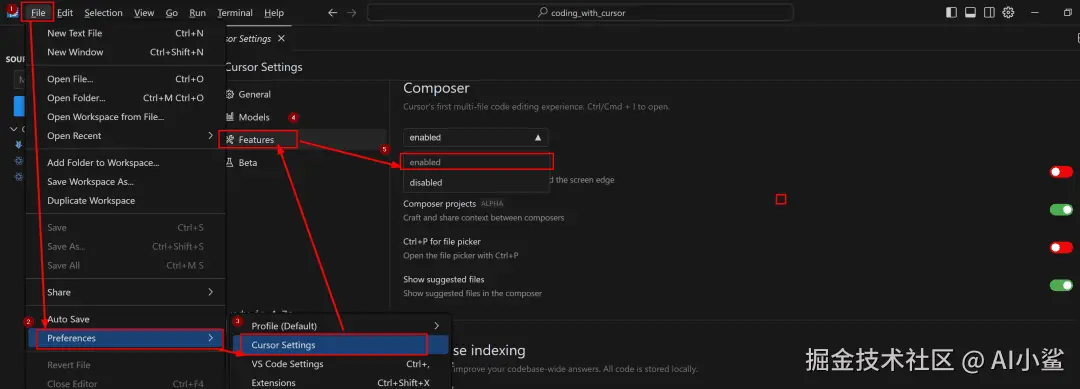This screenshot has width=1080, height=389.
Task: Select Cursor Settings in Preferences submenu
Action: pyautogui.click(x=340, y=345)
